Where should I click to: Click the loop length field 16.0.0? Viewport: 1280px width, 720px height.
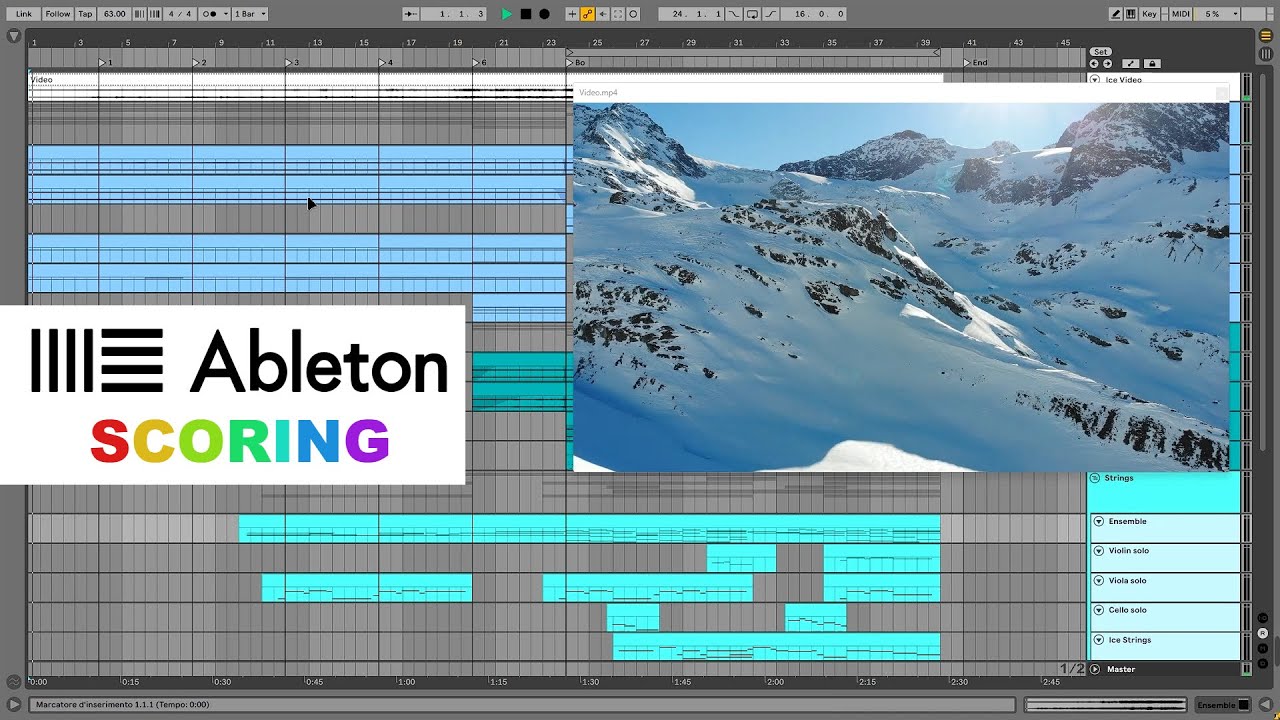coord(814,14)
